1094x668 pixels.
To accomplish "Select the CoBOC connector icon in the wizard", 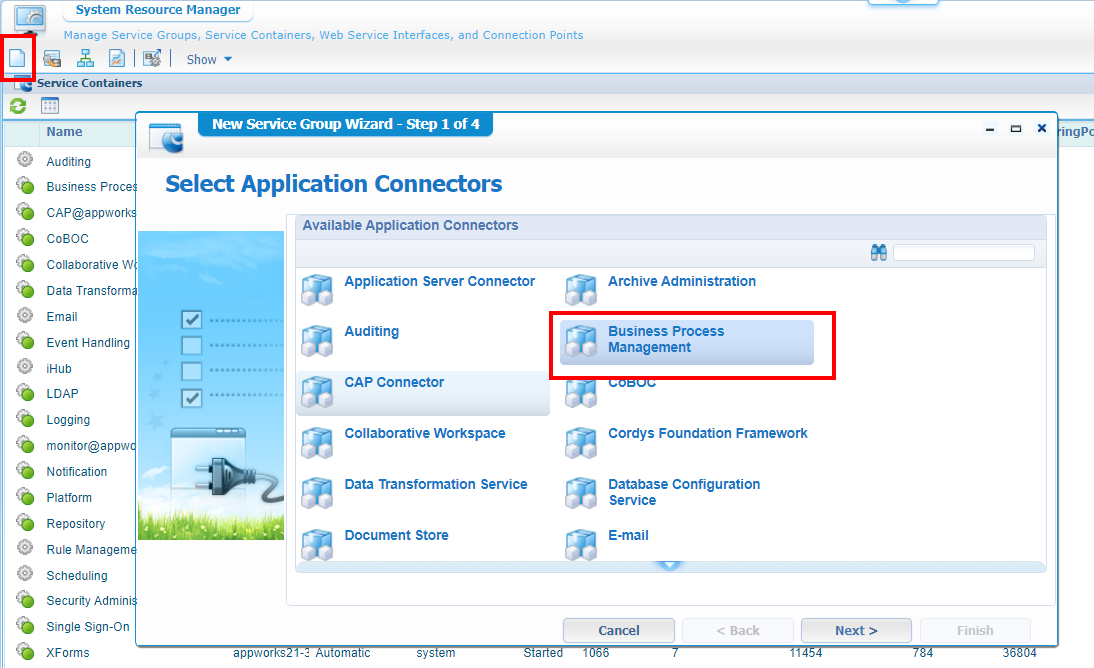I will click(x=581, y=394).
